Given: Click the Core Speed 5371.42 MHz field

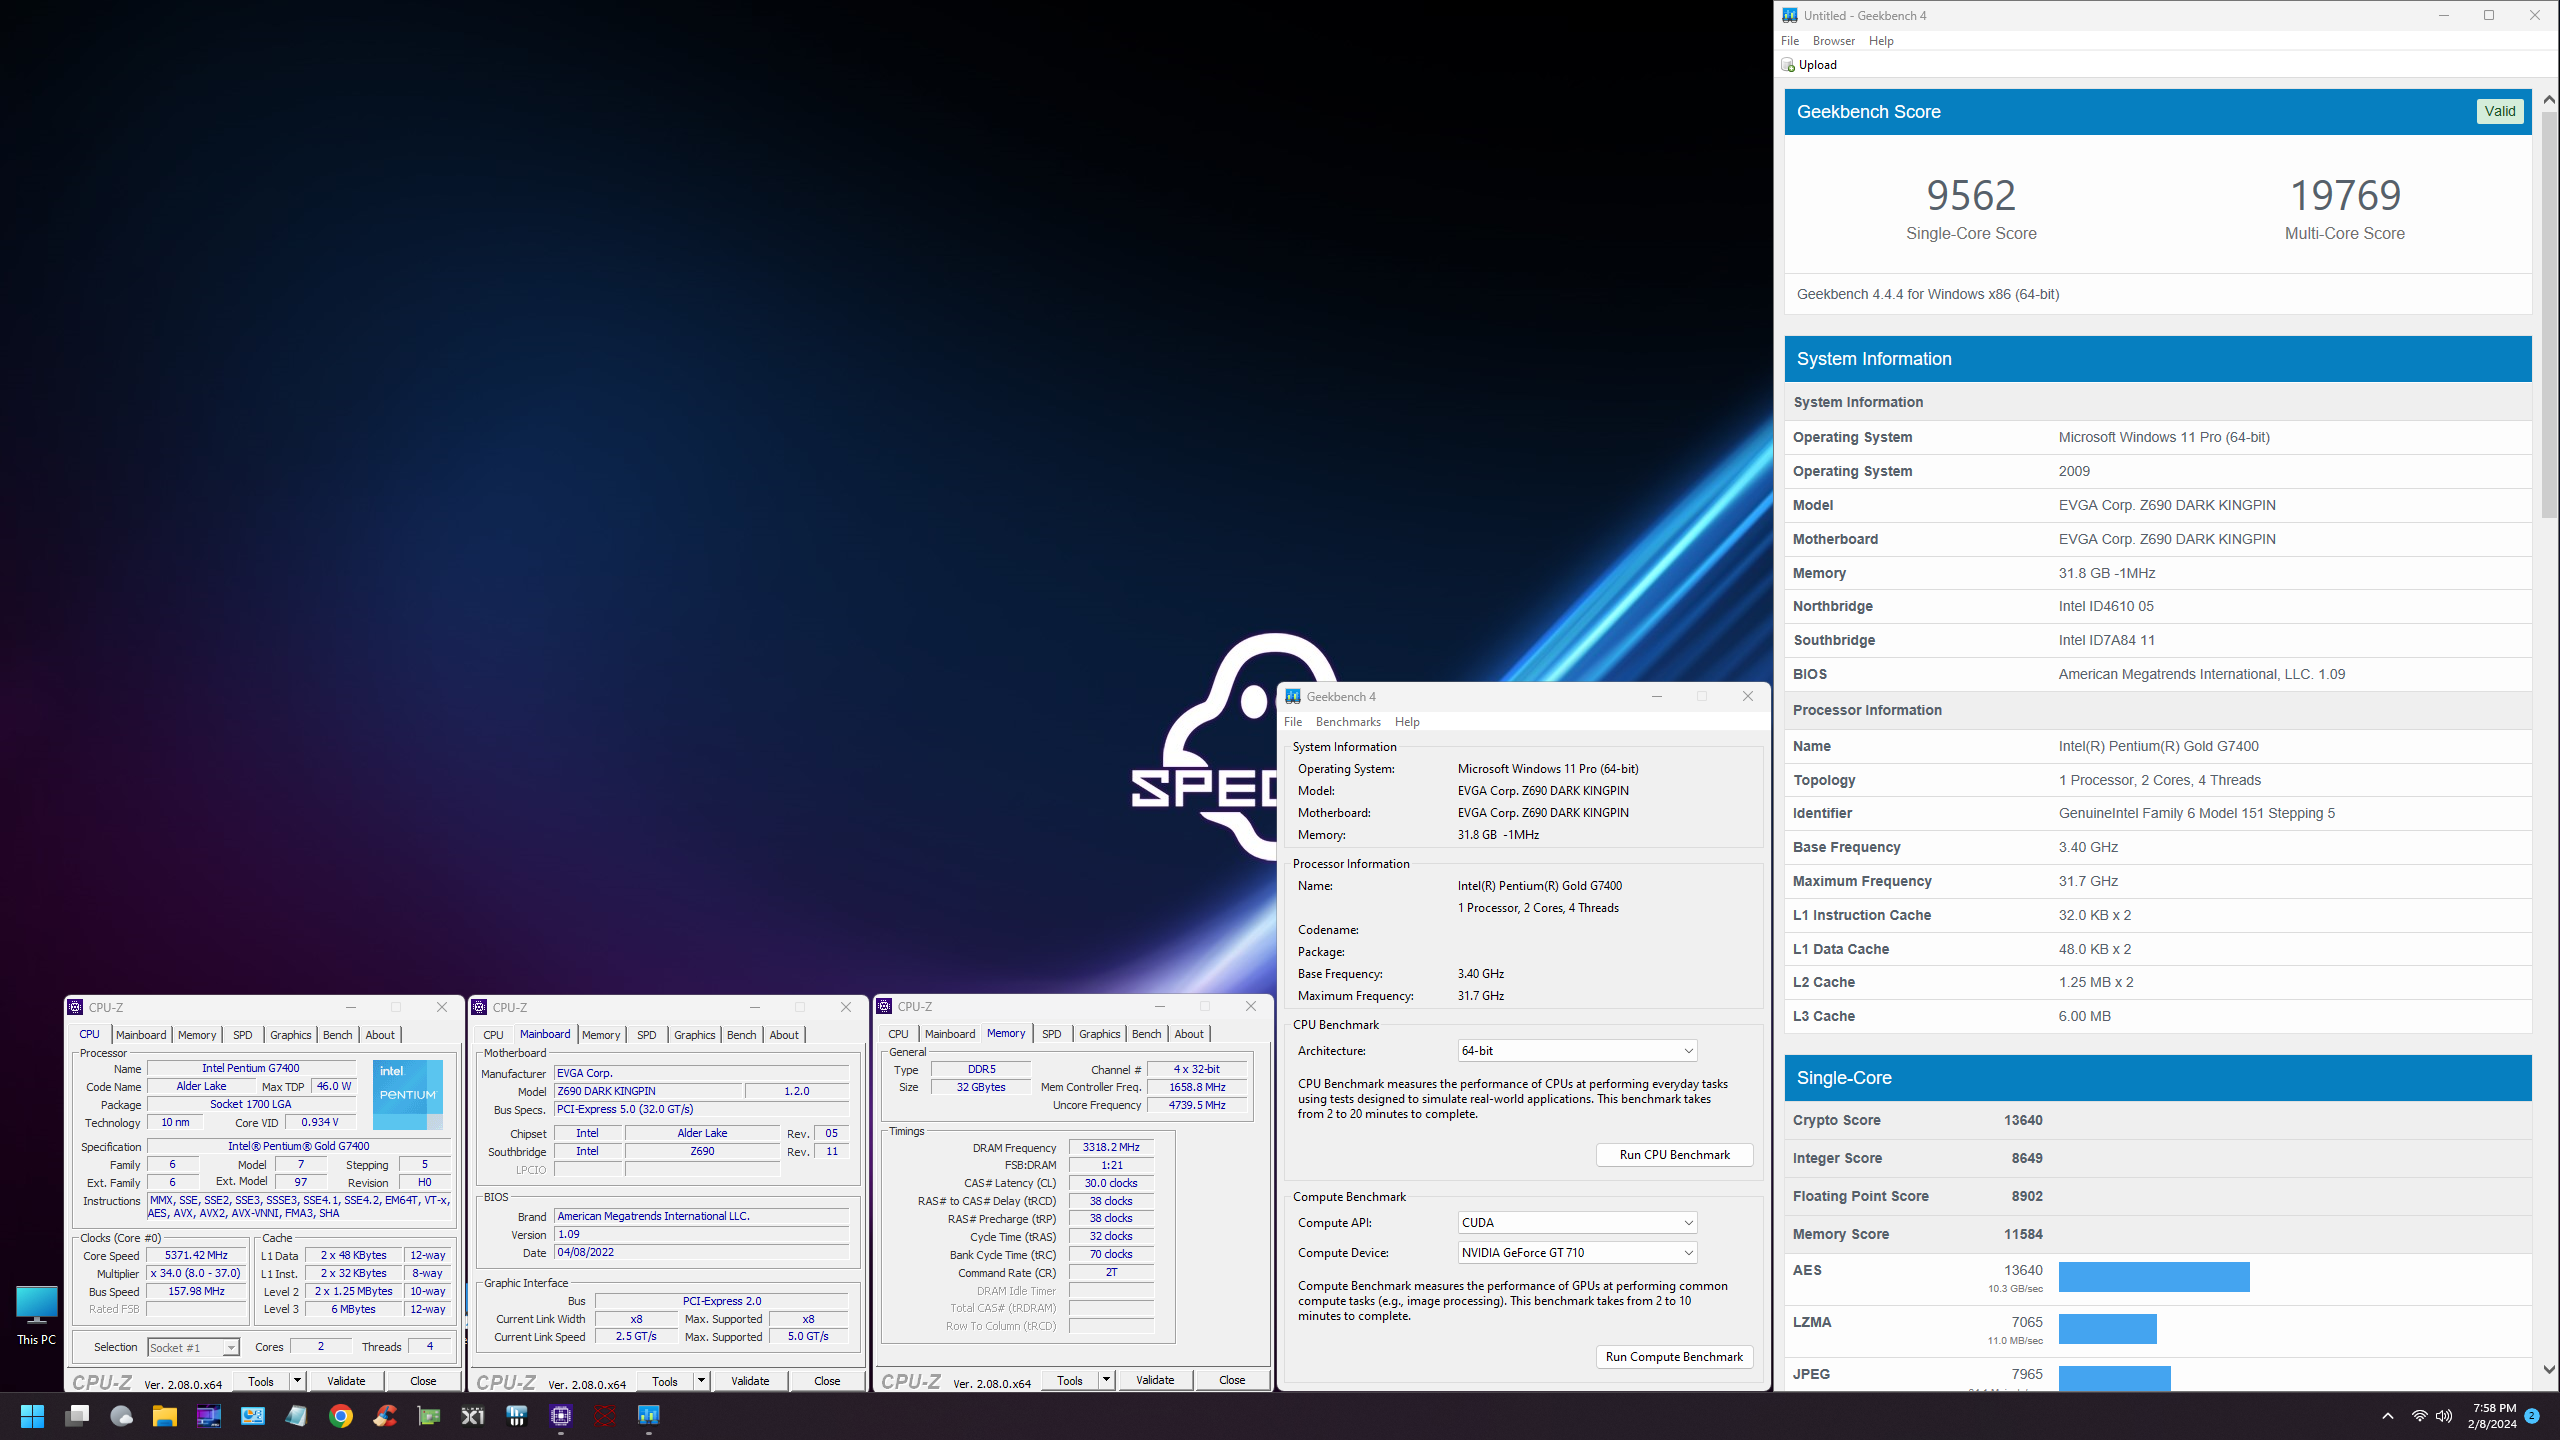Looking at the screenshot, I should coord(197,1256).
